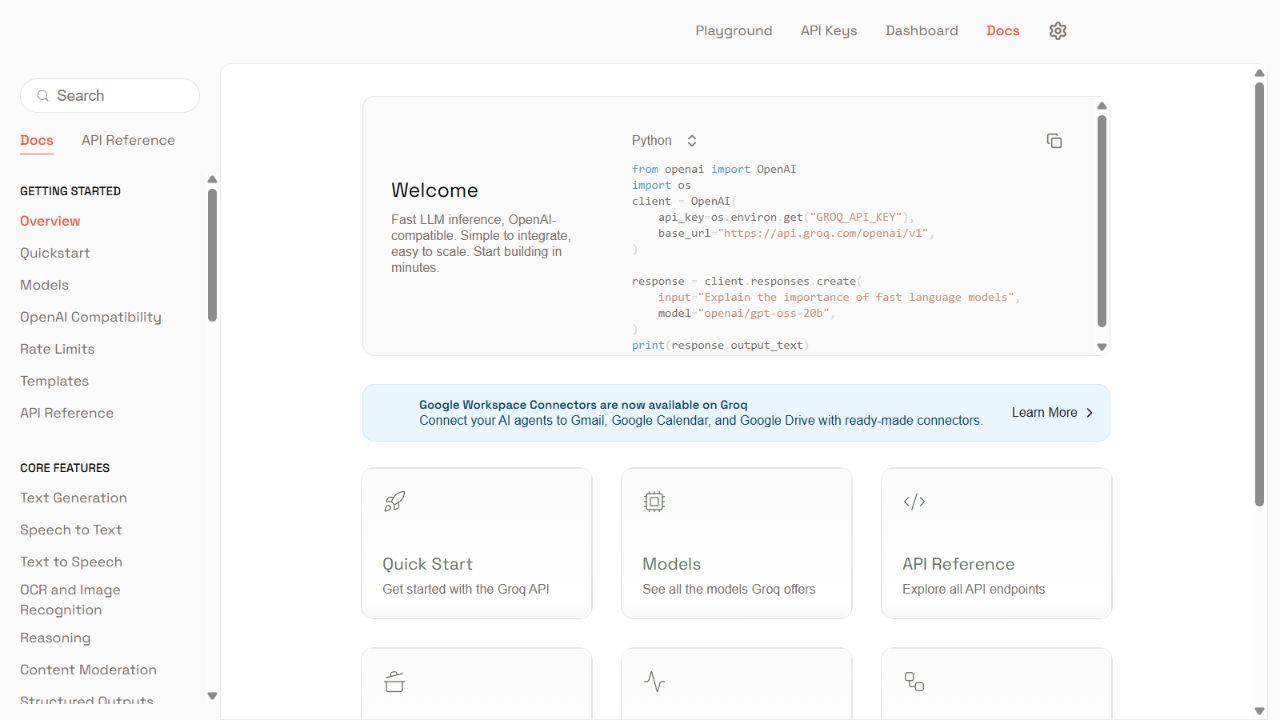Click sidebar scrollbar up arrow

tap(212, 180)
